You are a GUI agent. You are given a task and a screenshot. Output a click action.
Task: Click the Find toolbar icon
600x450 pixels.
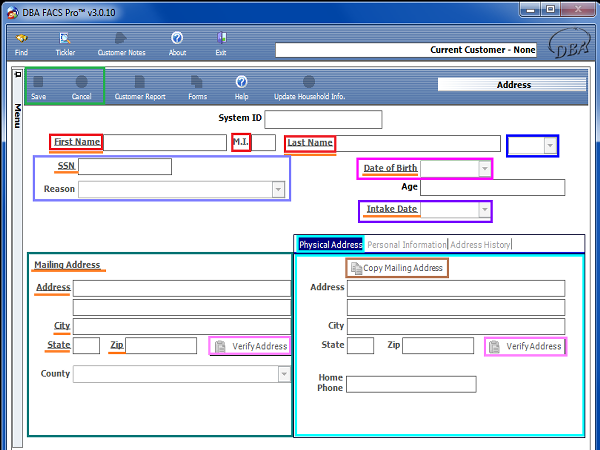tap(21, 44)
